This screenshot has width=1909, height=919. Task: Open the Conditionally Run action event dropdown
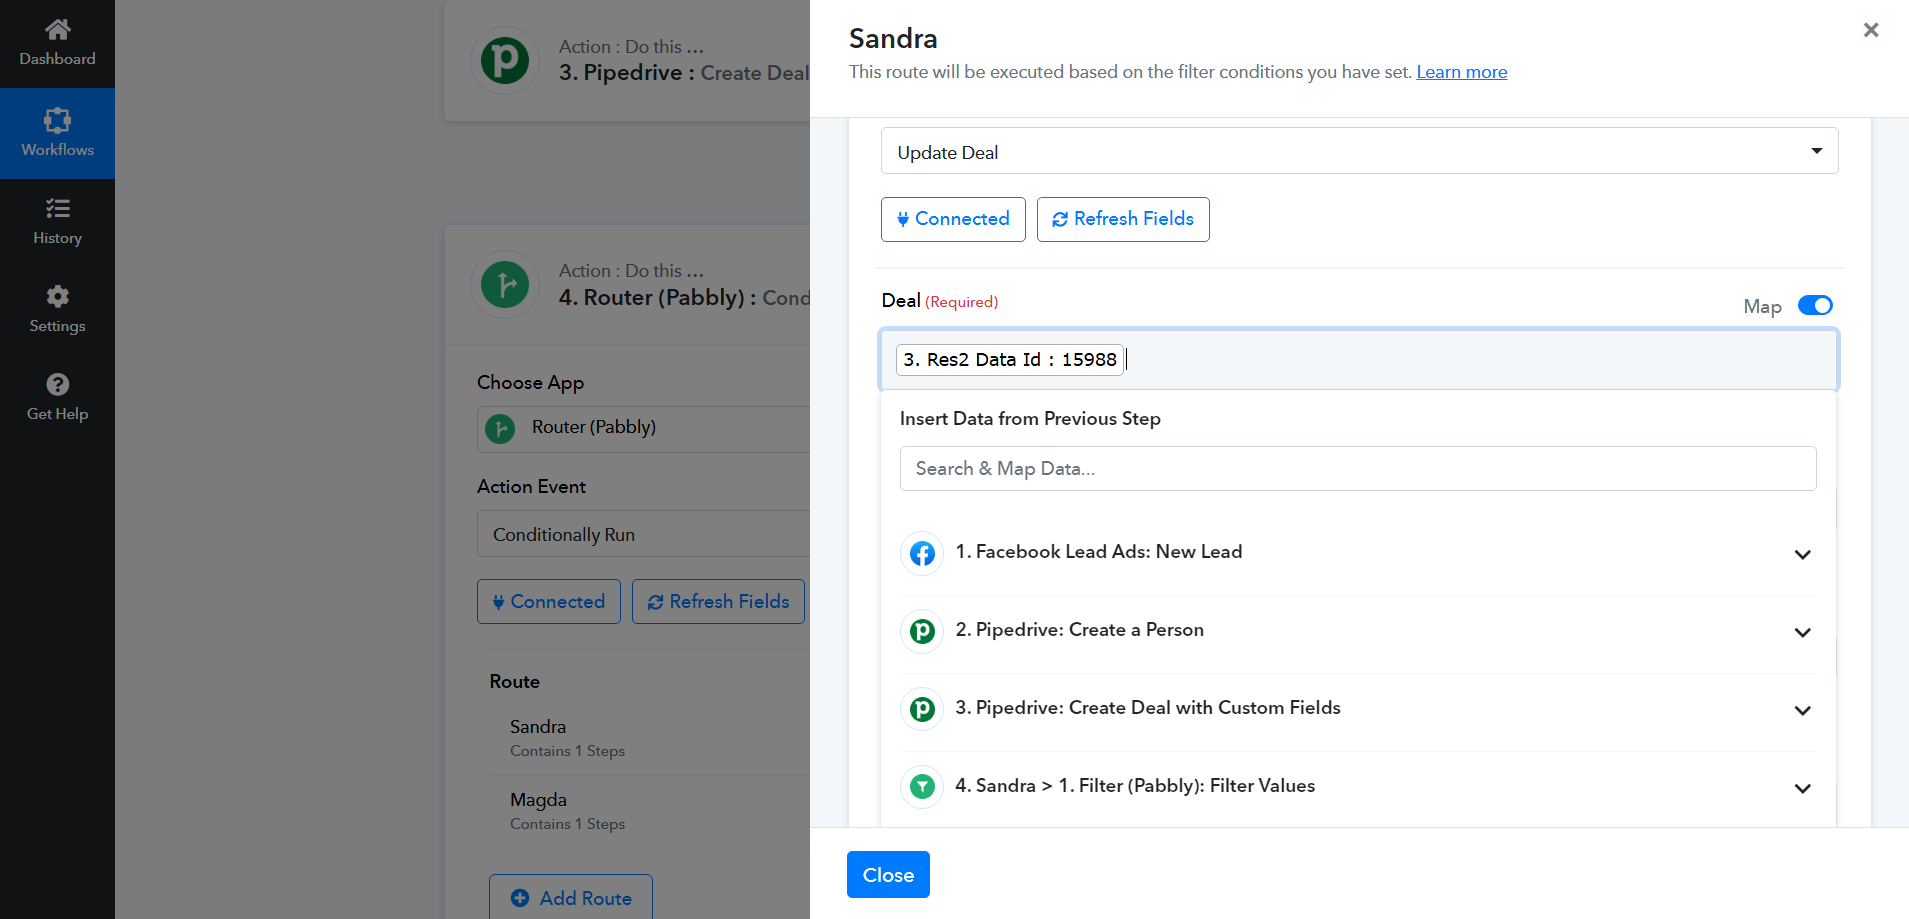644,534
